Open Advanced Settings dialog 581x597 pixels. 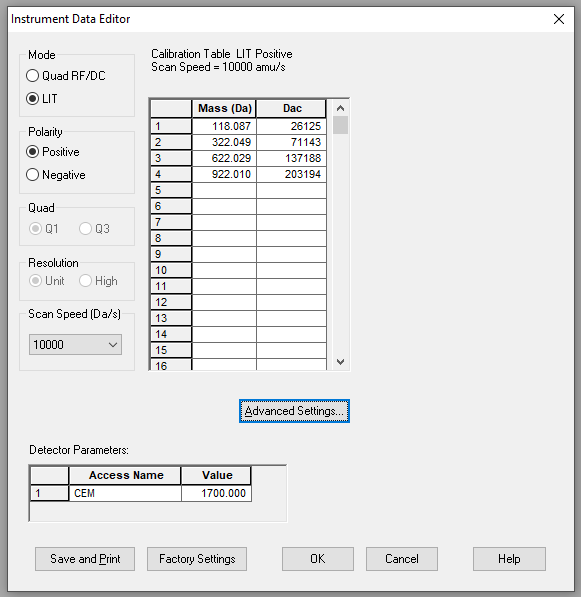coord(294,411)
